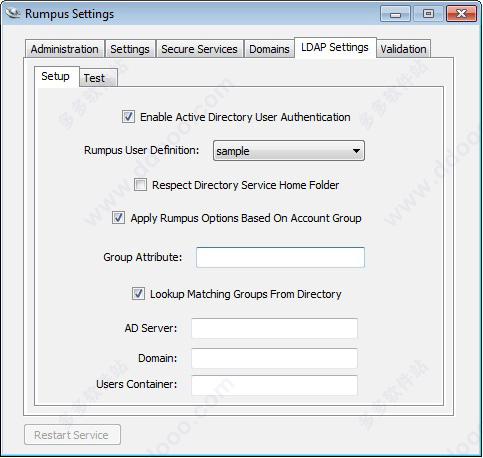483x458 pixels.
Task: Go to the Domains tab
Action: pyautogui.click(x=269, y=49)
